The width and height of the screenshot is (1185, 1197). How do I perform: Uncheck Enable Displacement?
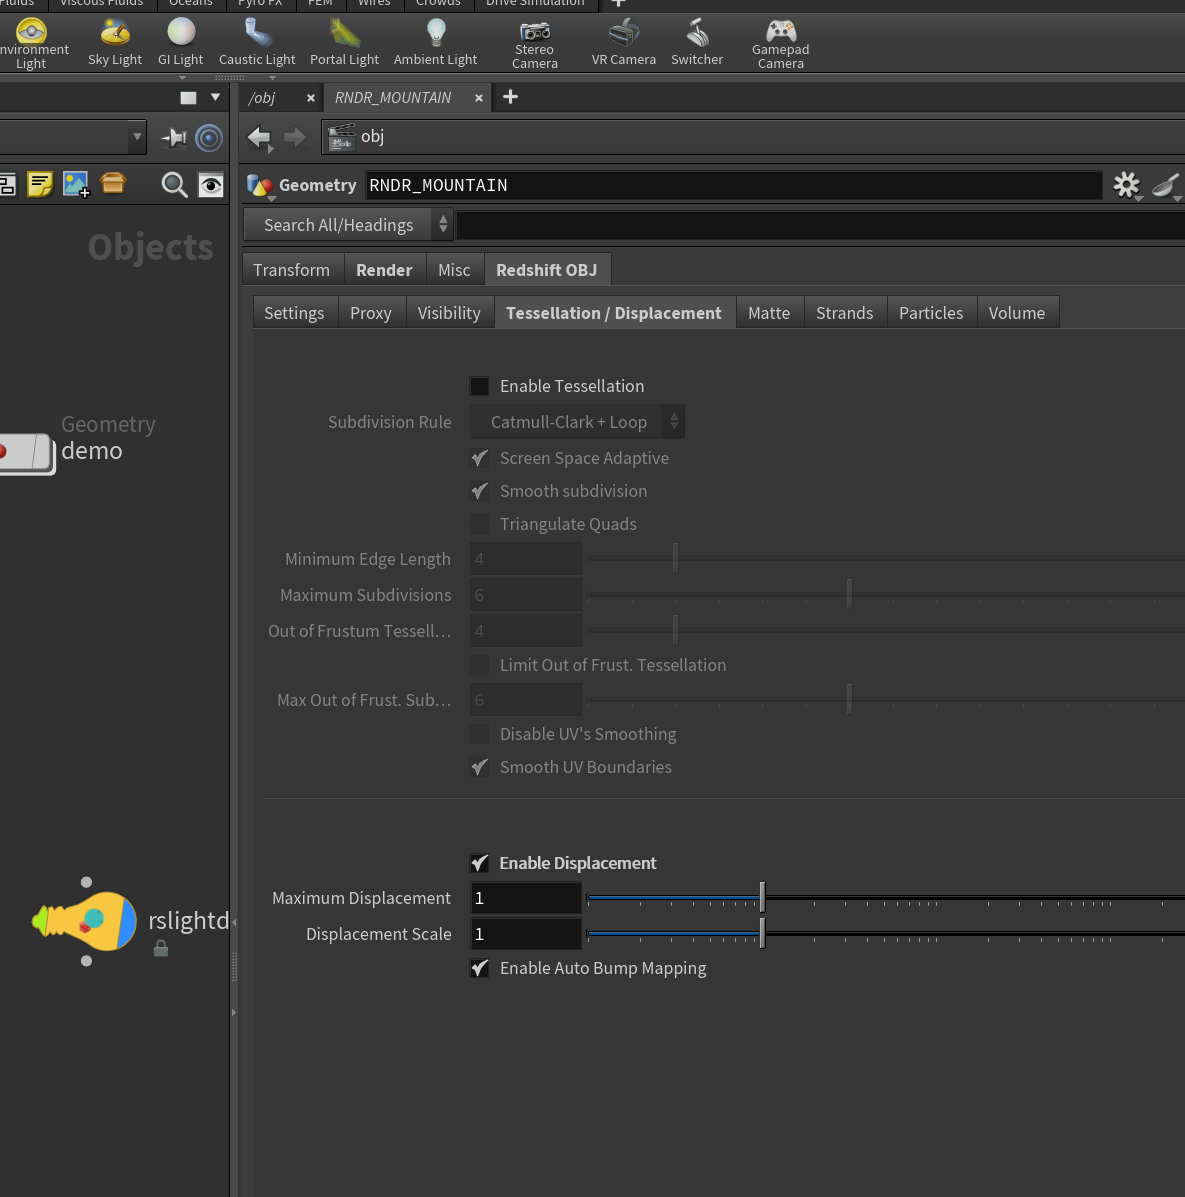click(479, 863)
